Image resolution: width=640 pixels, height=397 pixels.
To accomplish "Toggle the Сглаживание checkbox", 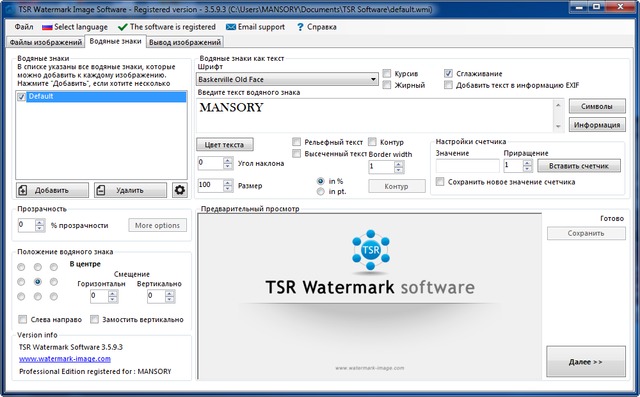I will [x=448, y=73].
